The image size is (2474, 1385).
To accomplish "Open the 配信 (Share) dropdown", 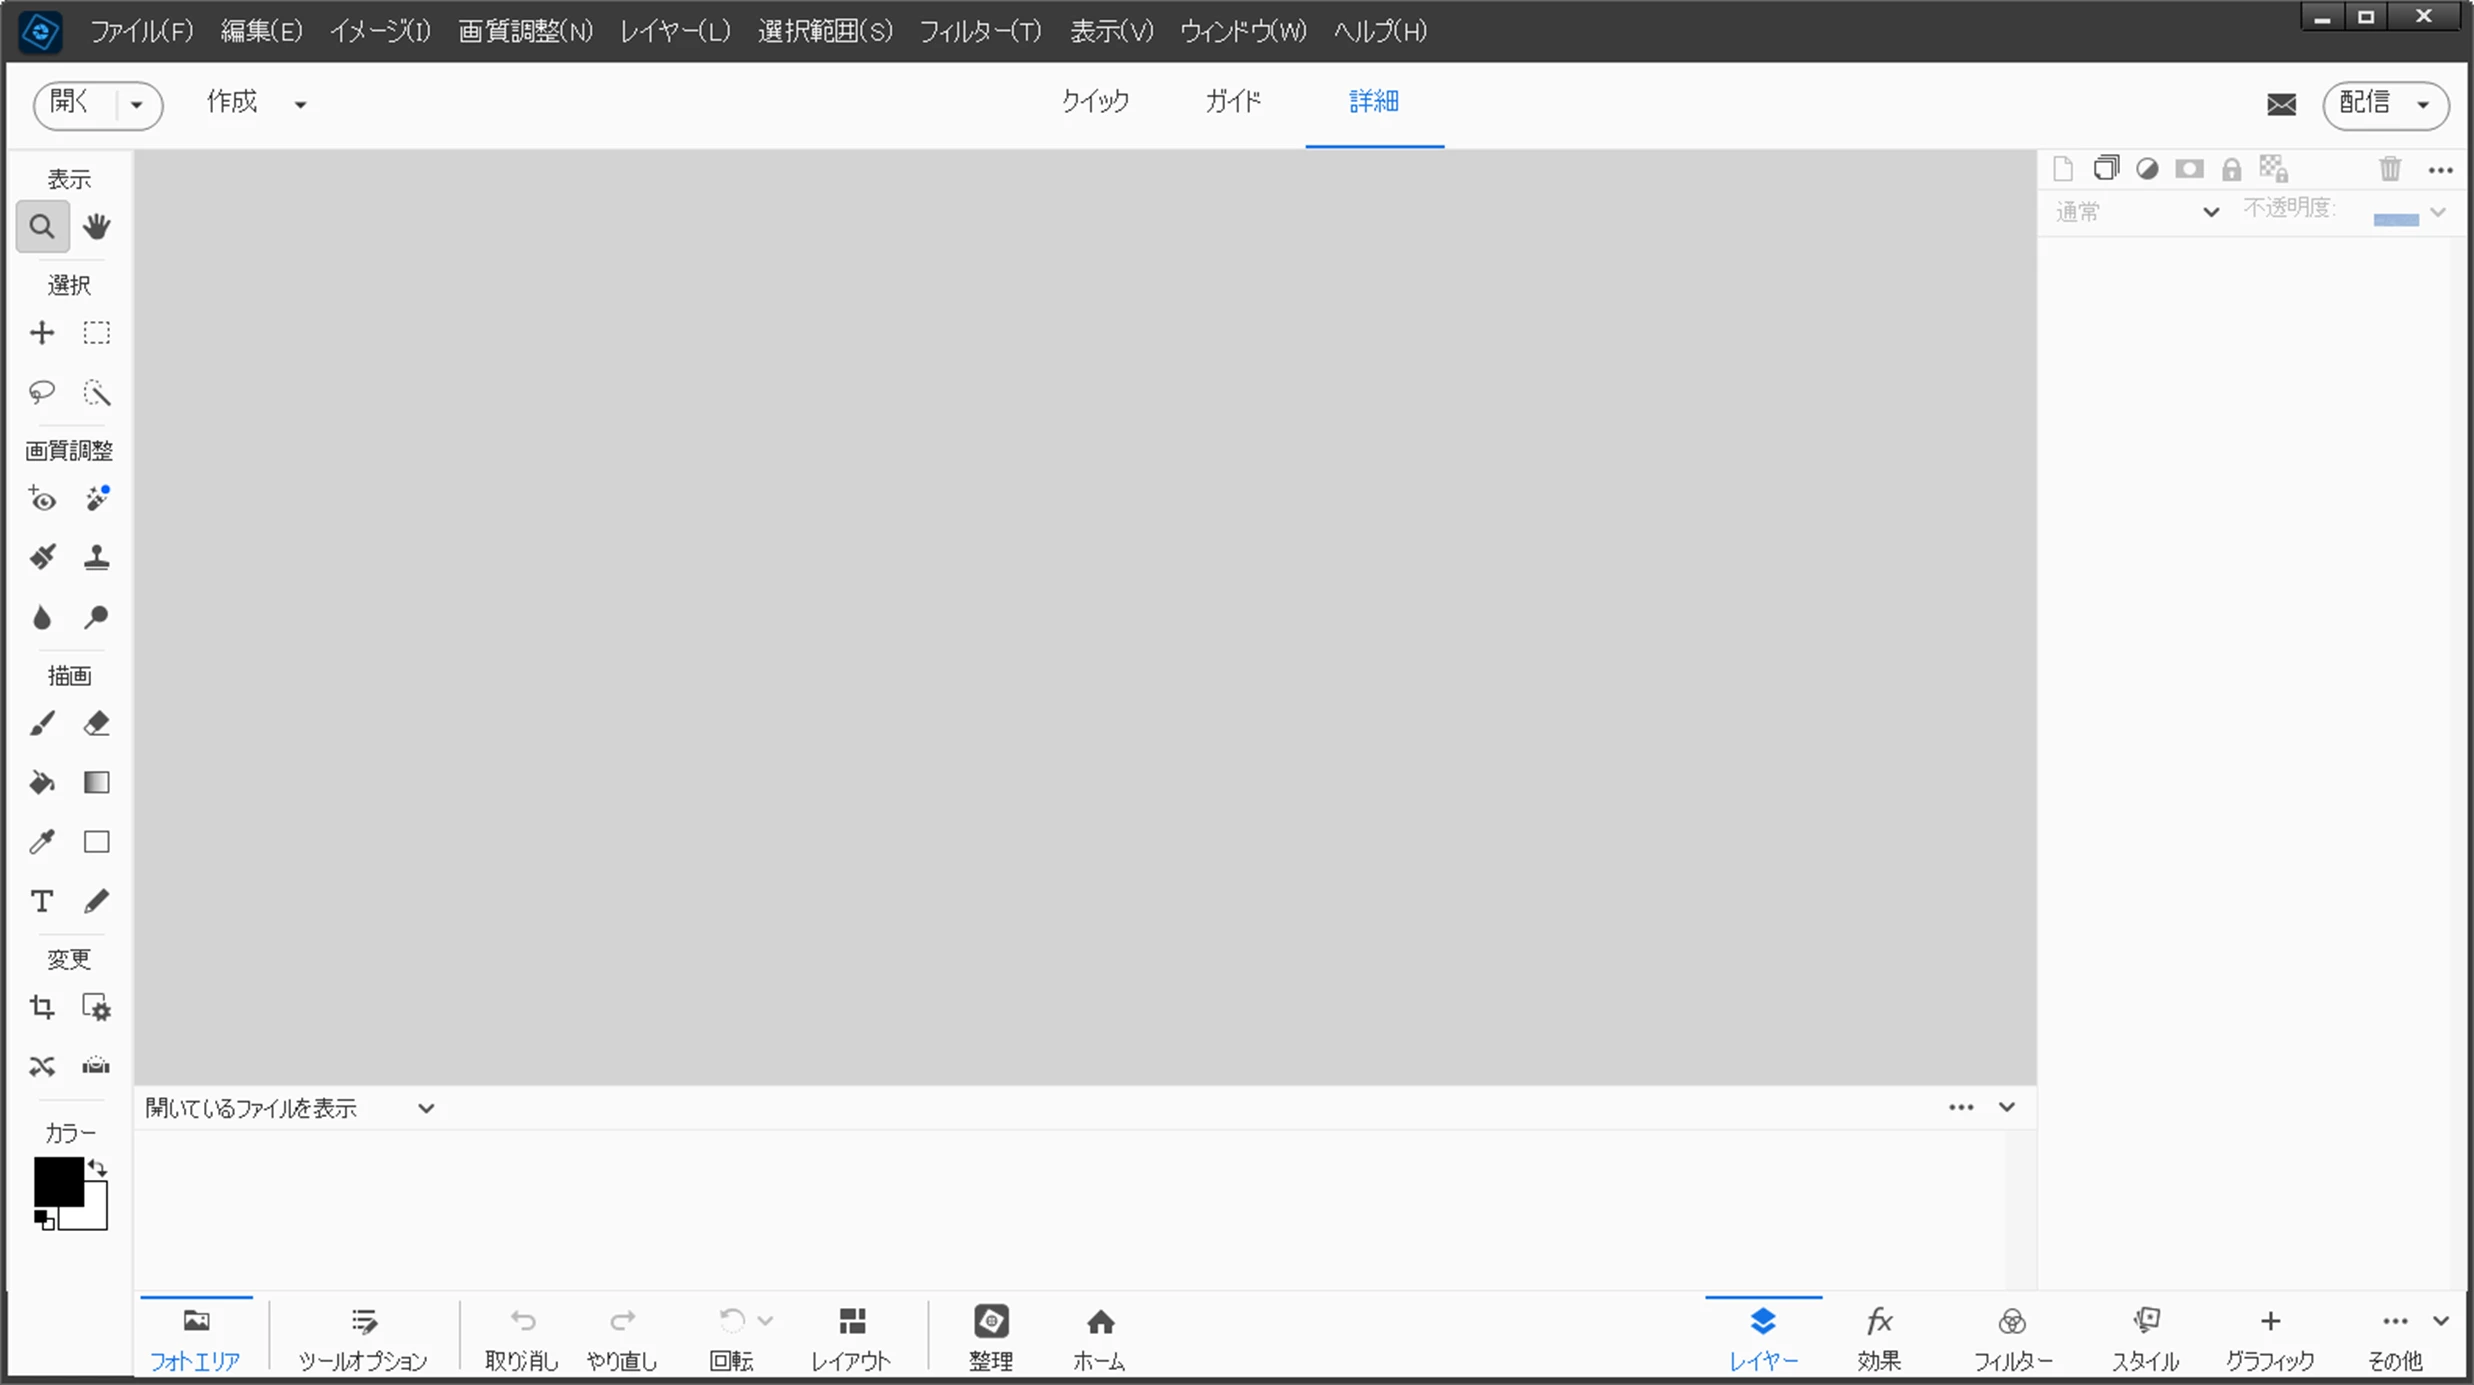I will click(x=2386, y=105).
